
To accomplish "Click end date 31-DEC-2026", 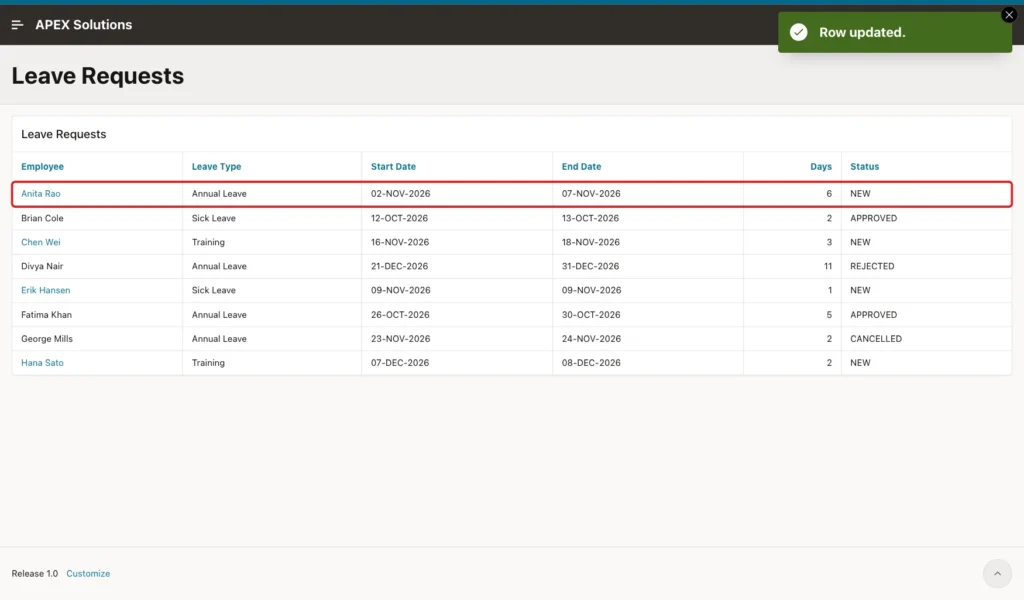I will [x=590, y=266].
